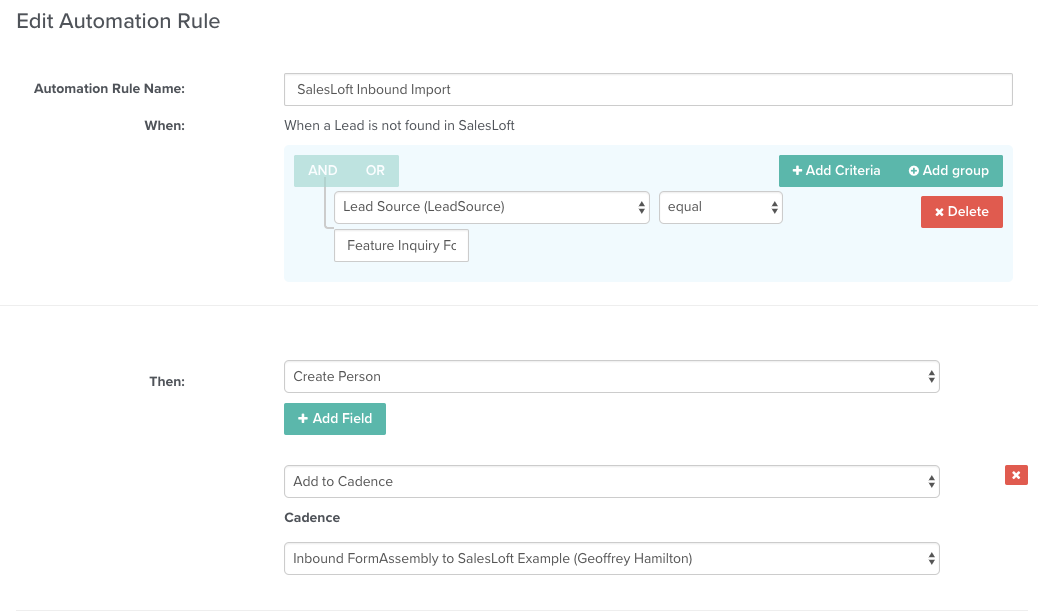The width and height of the screenshot is (1038, 612).
Task: Click the Edit Automation Rule heading
Action: coord(118,21)
